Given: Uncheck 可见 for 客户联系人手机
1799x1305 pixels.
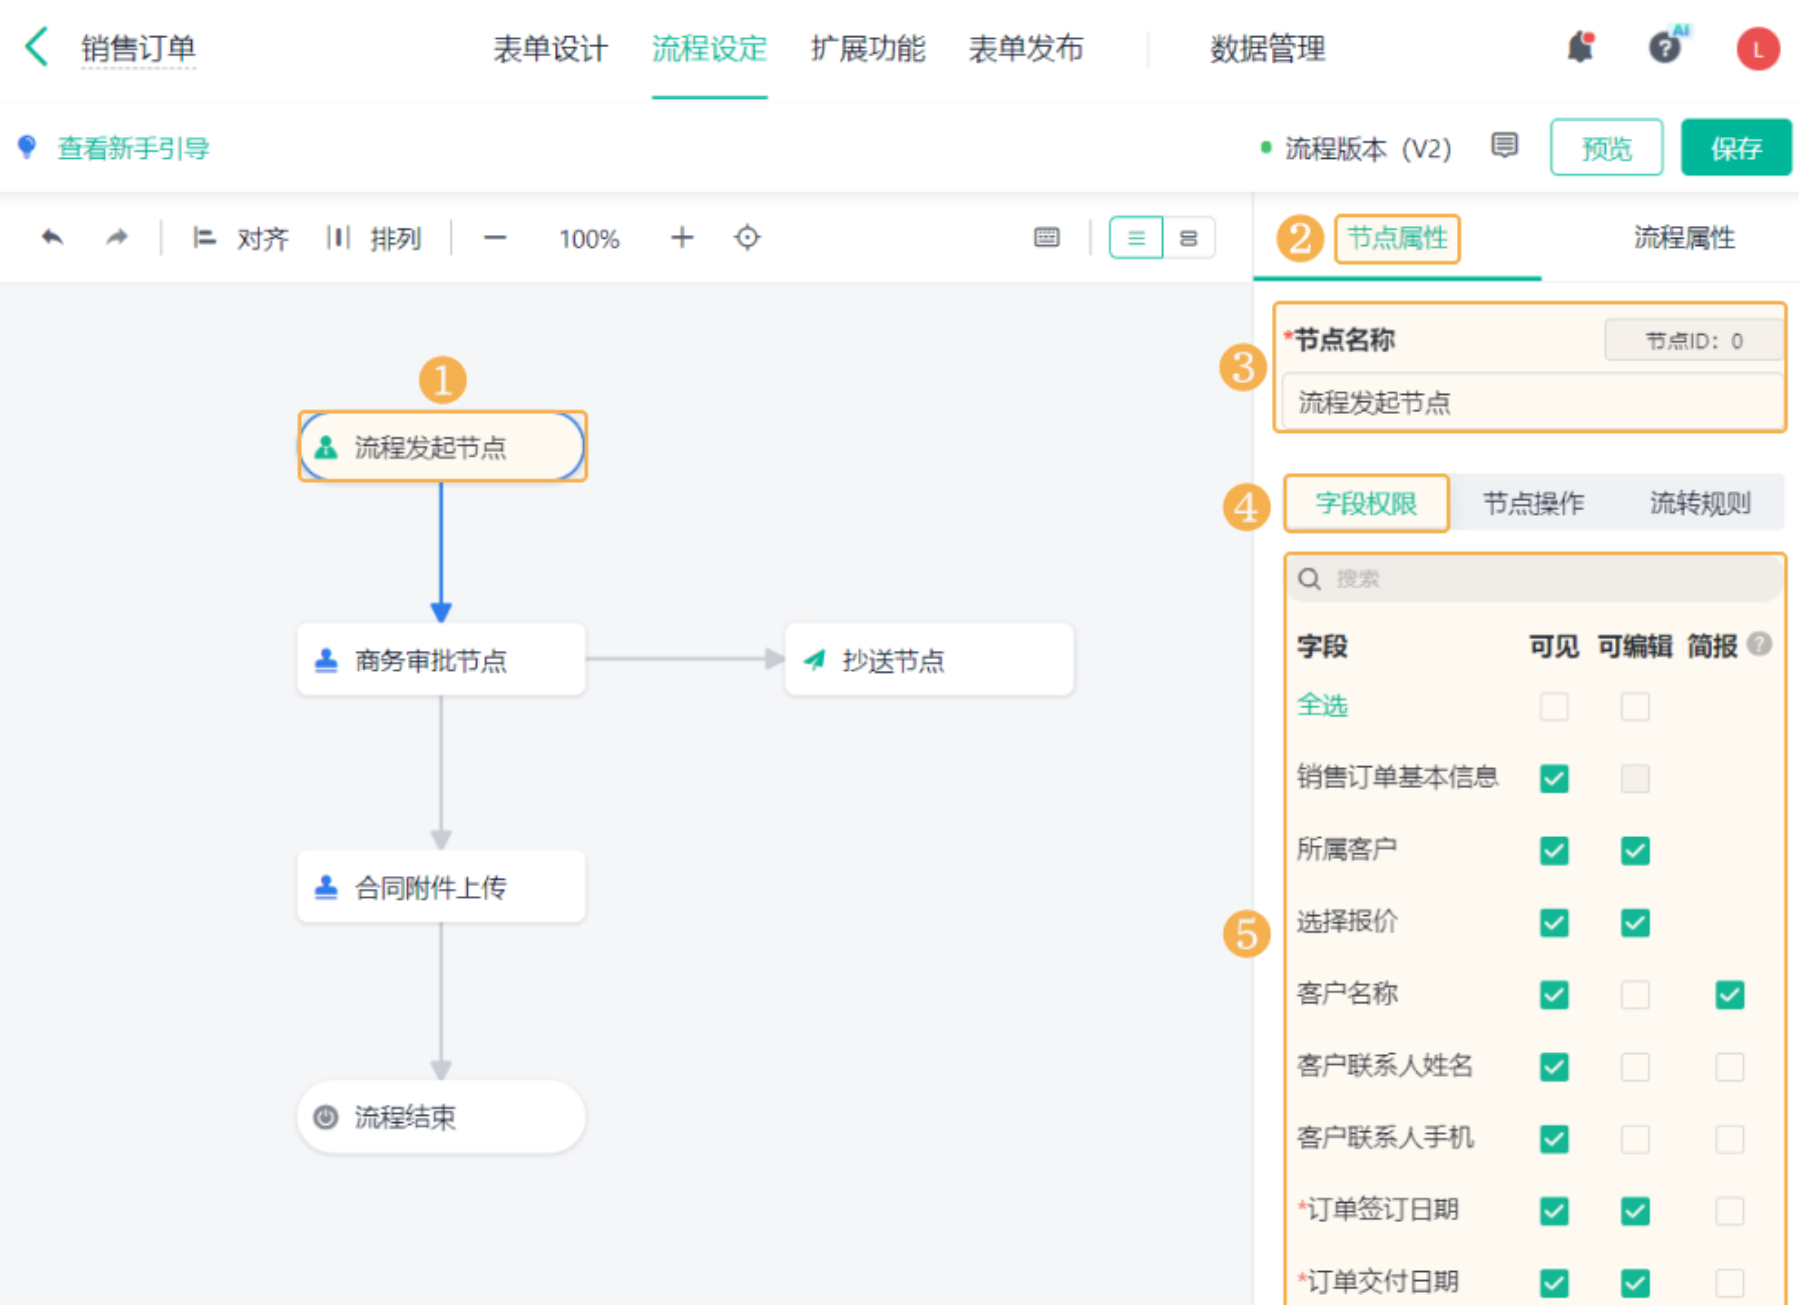Looking at the screenshot, I should pyautogui.click(x=1554, y=1139).
